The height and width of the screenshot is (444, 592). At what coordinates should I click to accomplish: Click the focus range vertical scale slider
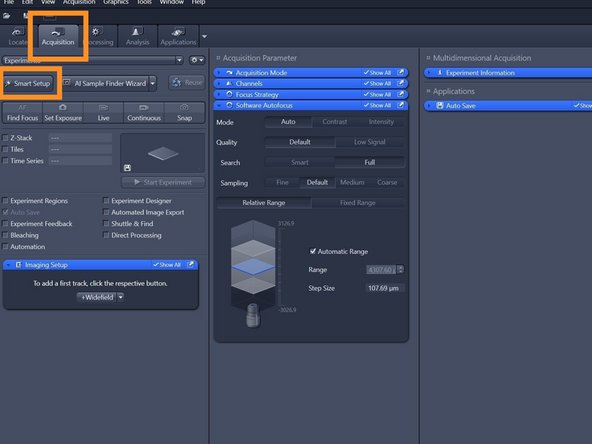click(280, 267)
